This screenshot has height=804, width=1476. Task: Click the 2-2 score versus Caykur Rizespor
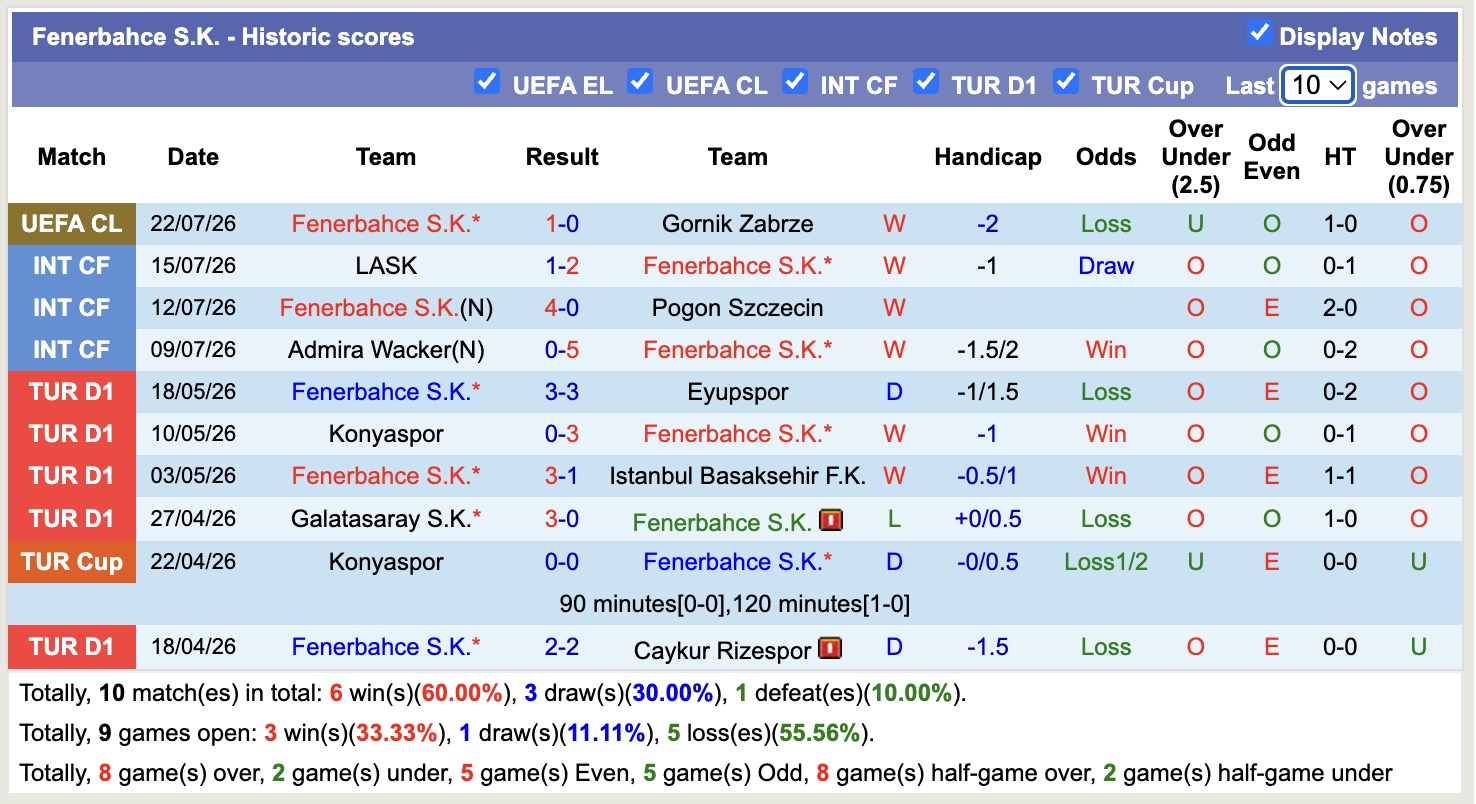pos(562,647)
